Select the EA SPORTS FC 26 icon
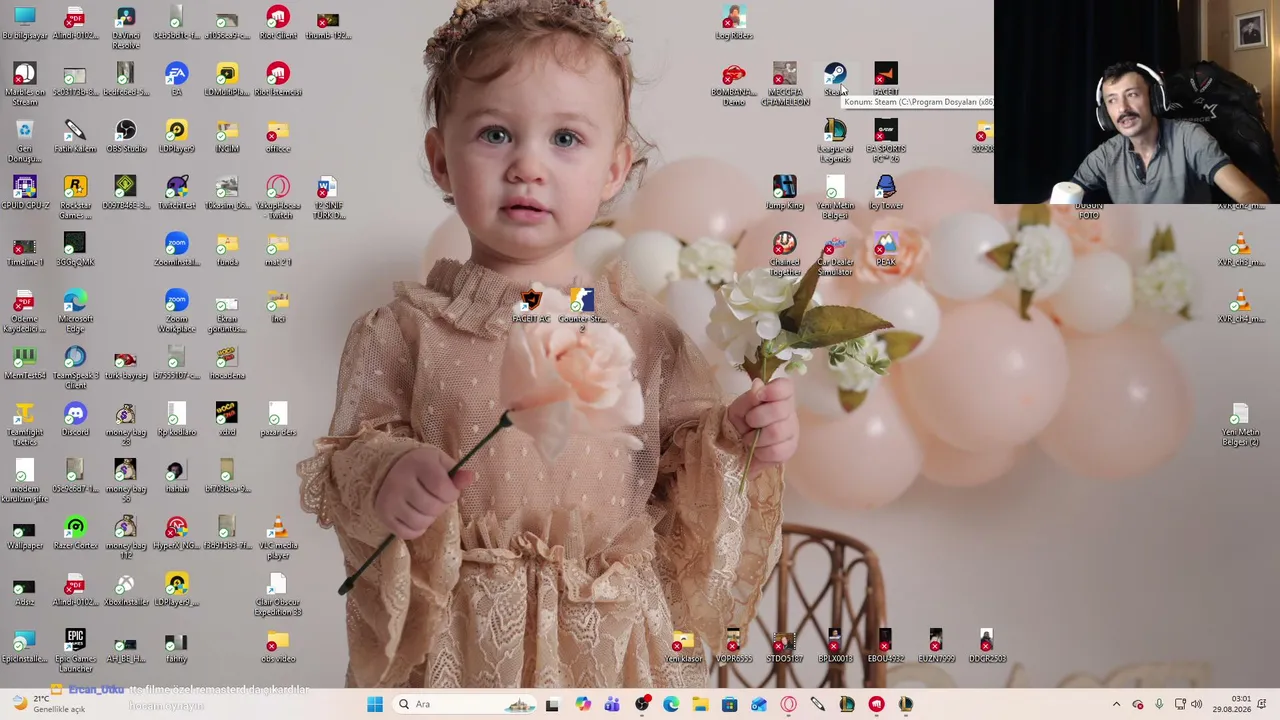Image resolution: width=1280 pixels, height=720 pixels. (x=886, y=142)
